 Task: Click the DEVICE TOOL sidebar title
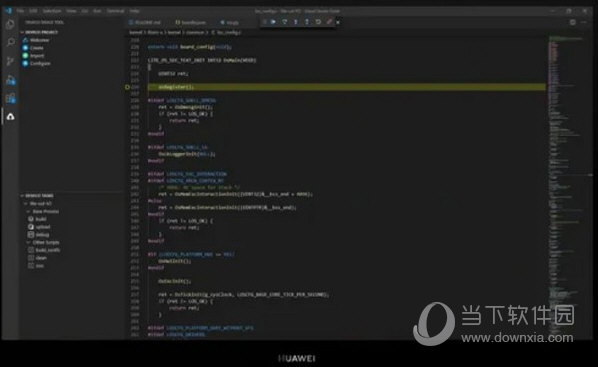(x=45, y=23)
